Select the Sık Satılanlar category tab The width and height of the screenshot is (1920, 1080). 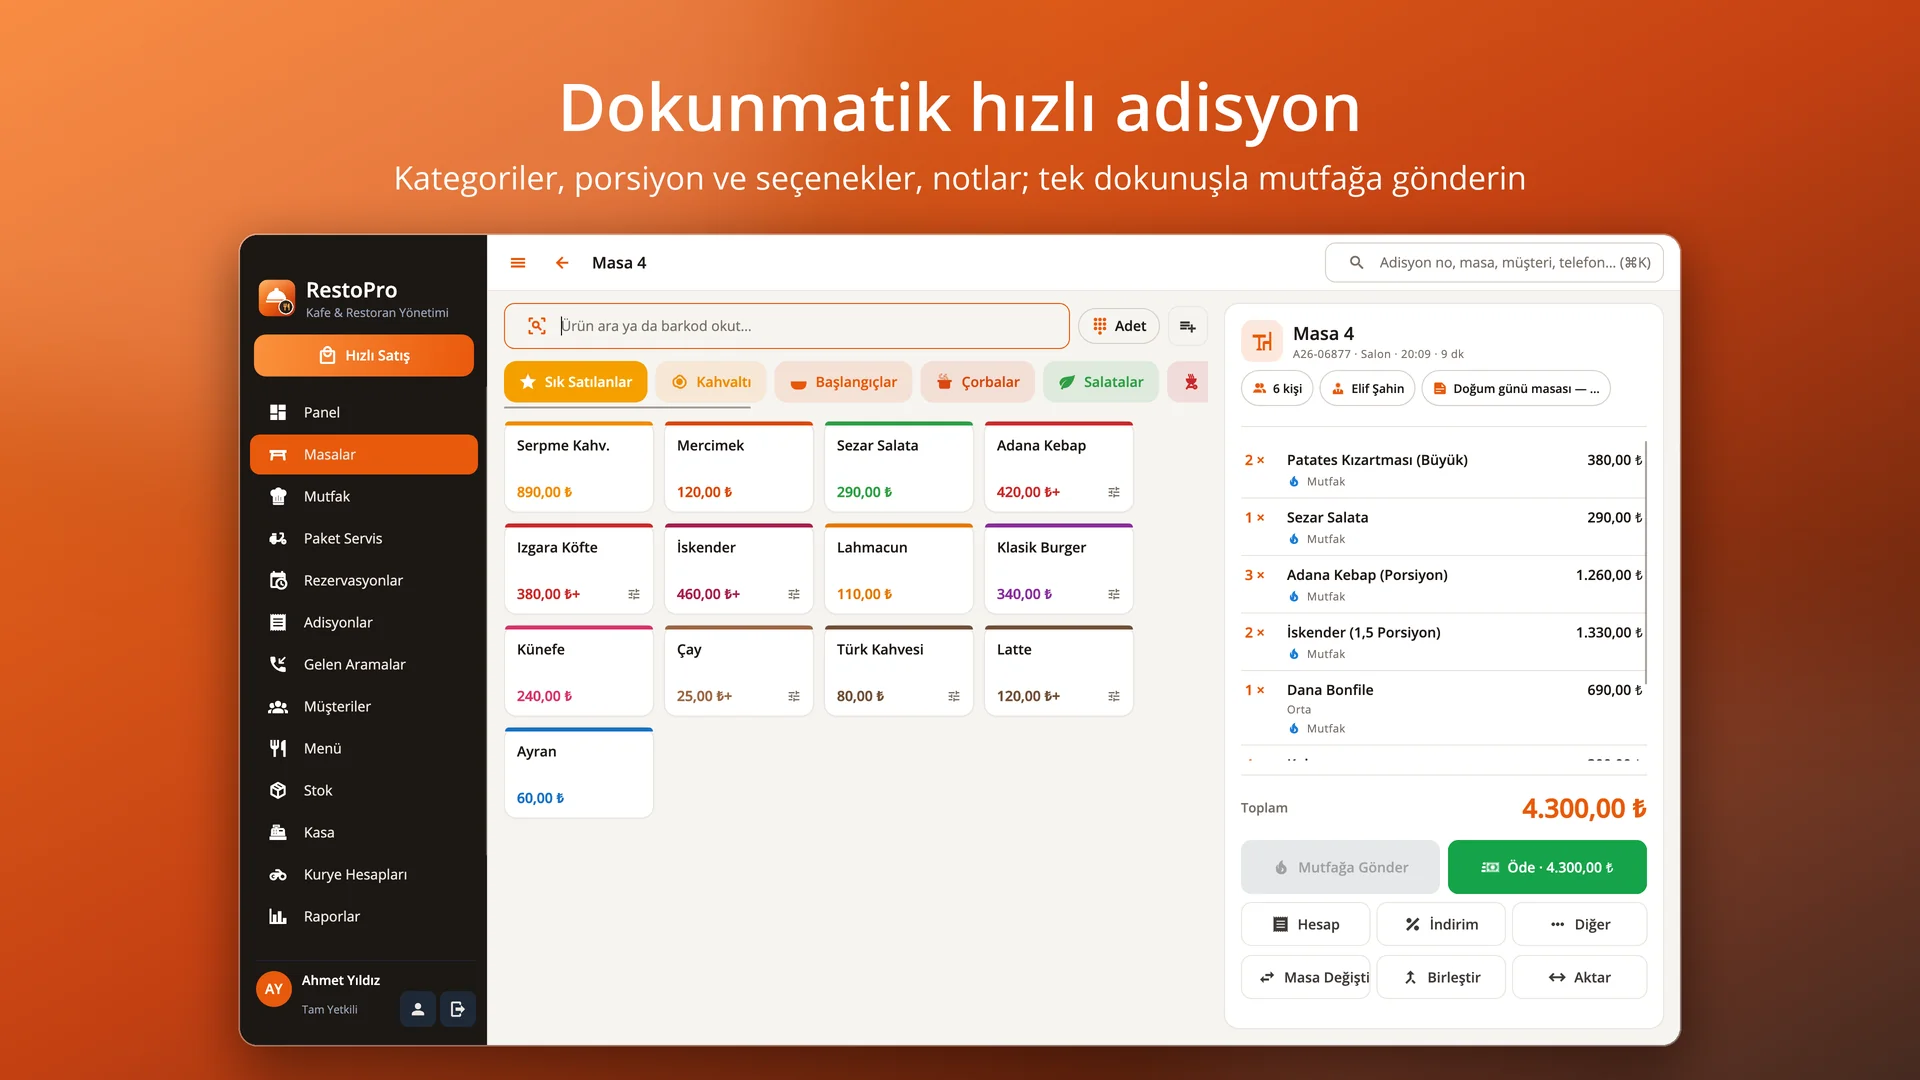pyautogui.click(x=576, y=382)
